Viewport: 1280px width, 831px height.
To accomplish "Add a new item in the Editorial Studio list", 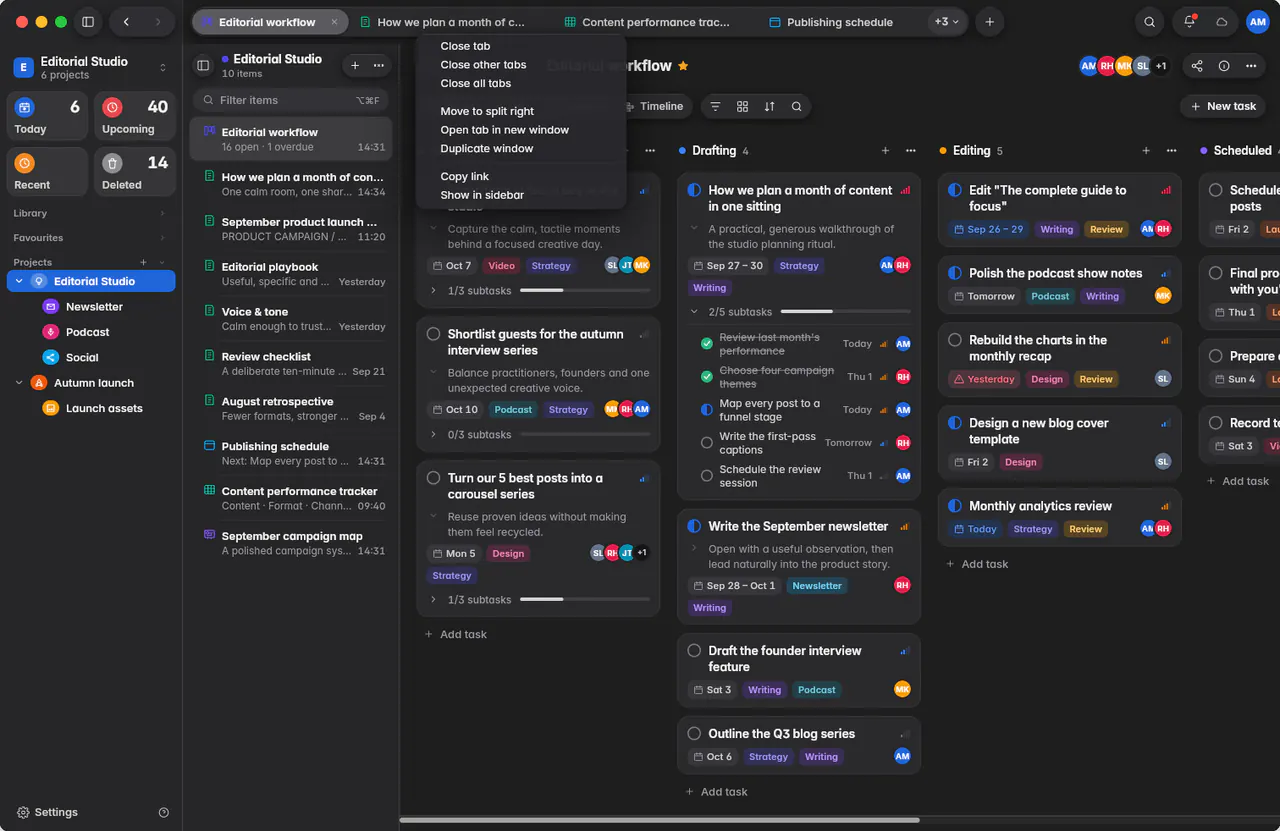I will [354, 65].
